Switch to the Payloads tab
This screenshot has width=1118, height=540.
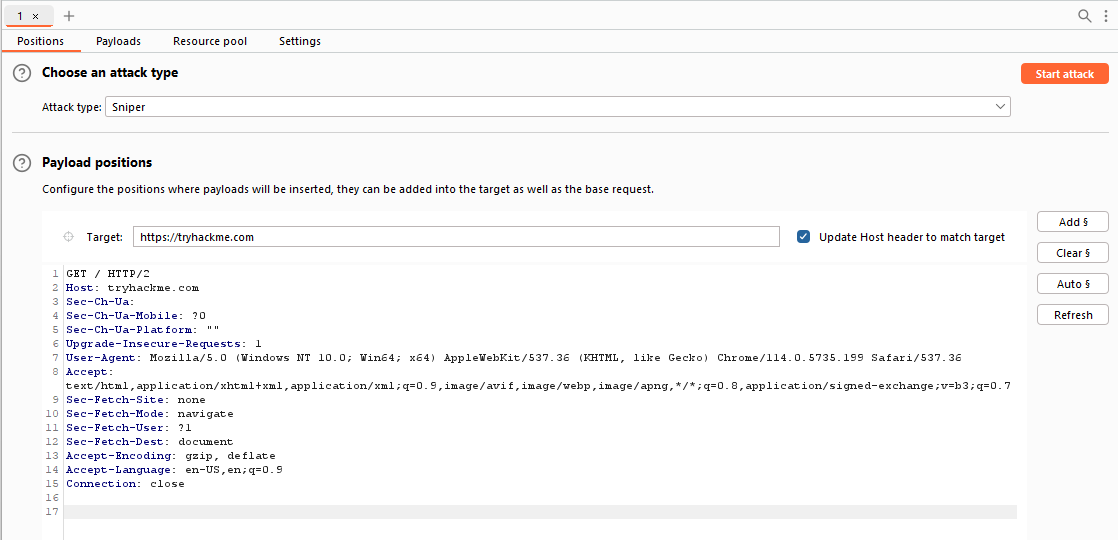[x=118, y=41]
